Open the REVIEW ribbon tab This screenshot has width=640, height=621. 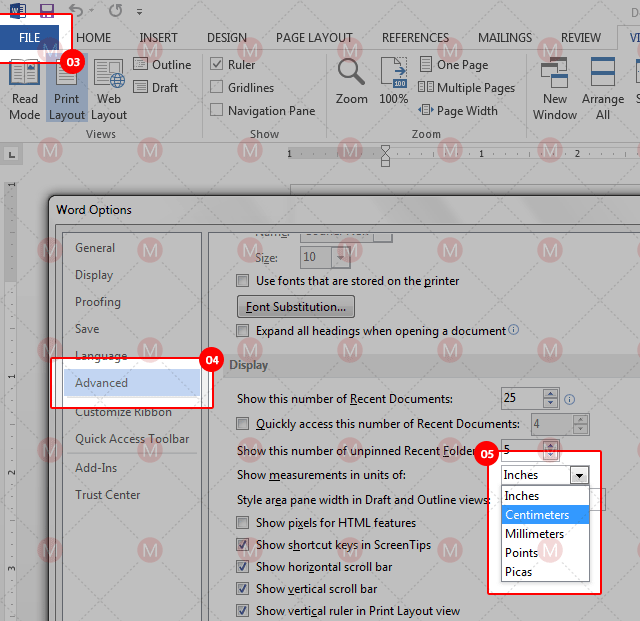click(581, 38)
